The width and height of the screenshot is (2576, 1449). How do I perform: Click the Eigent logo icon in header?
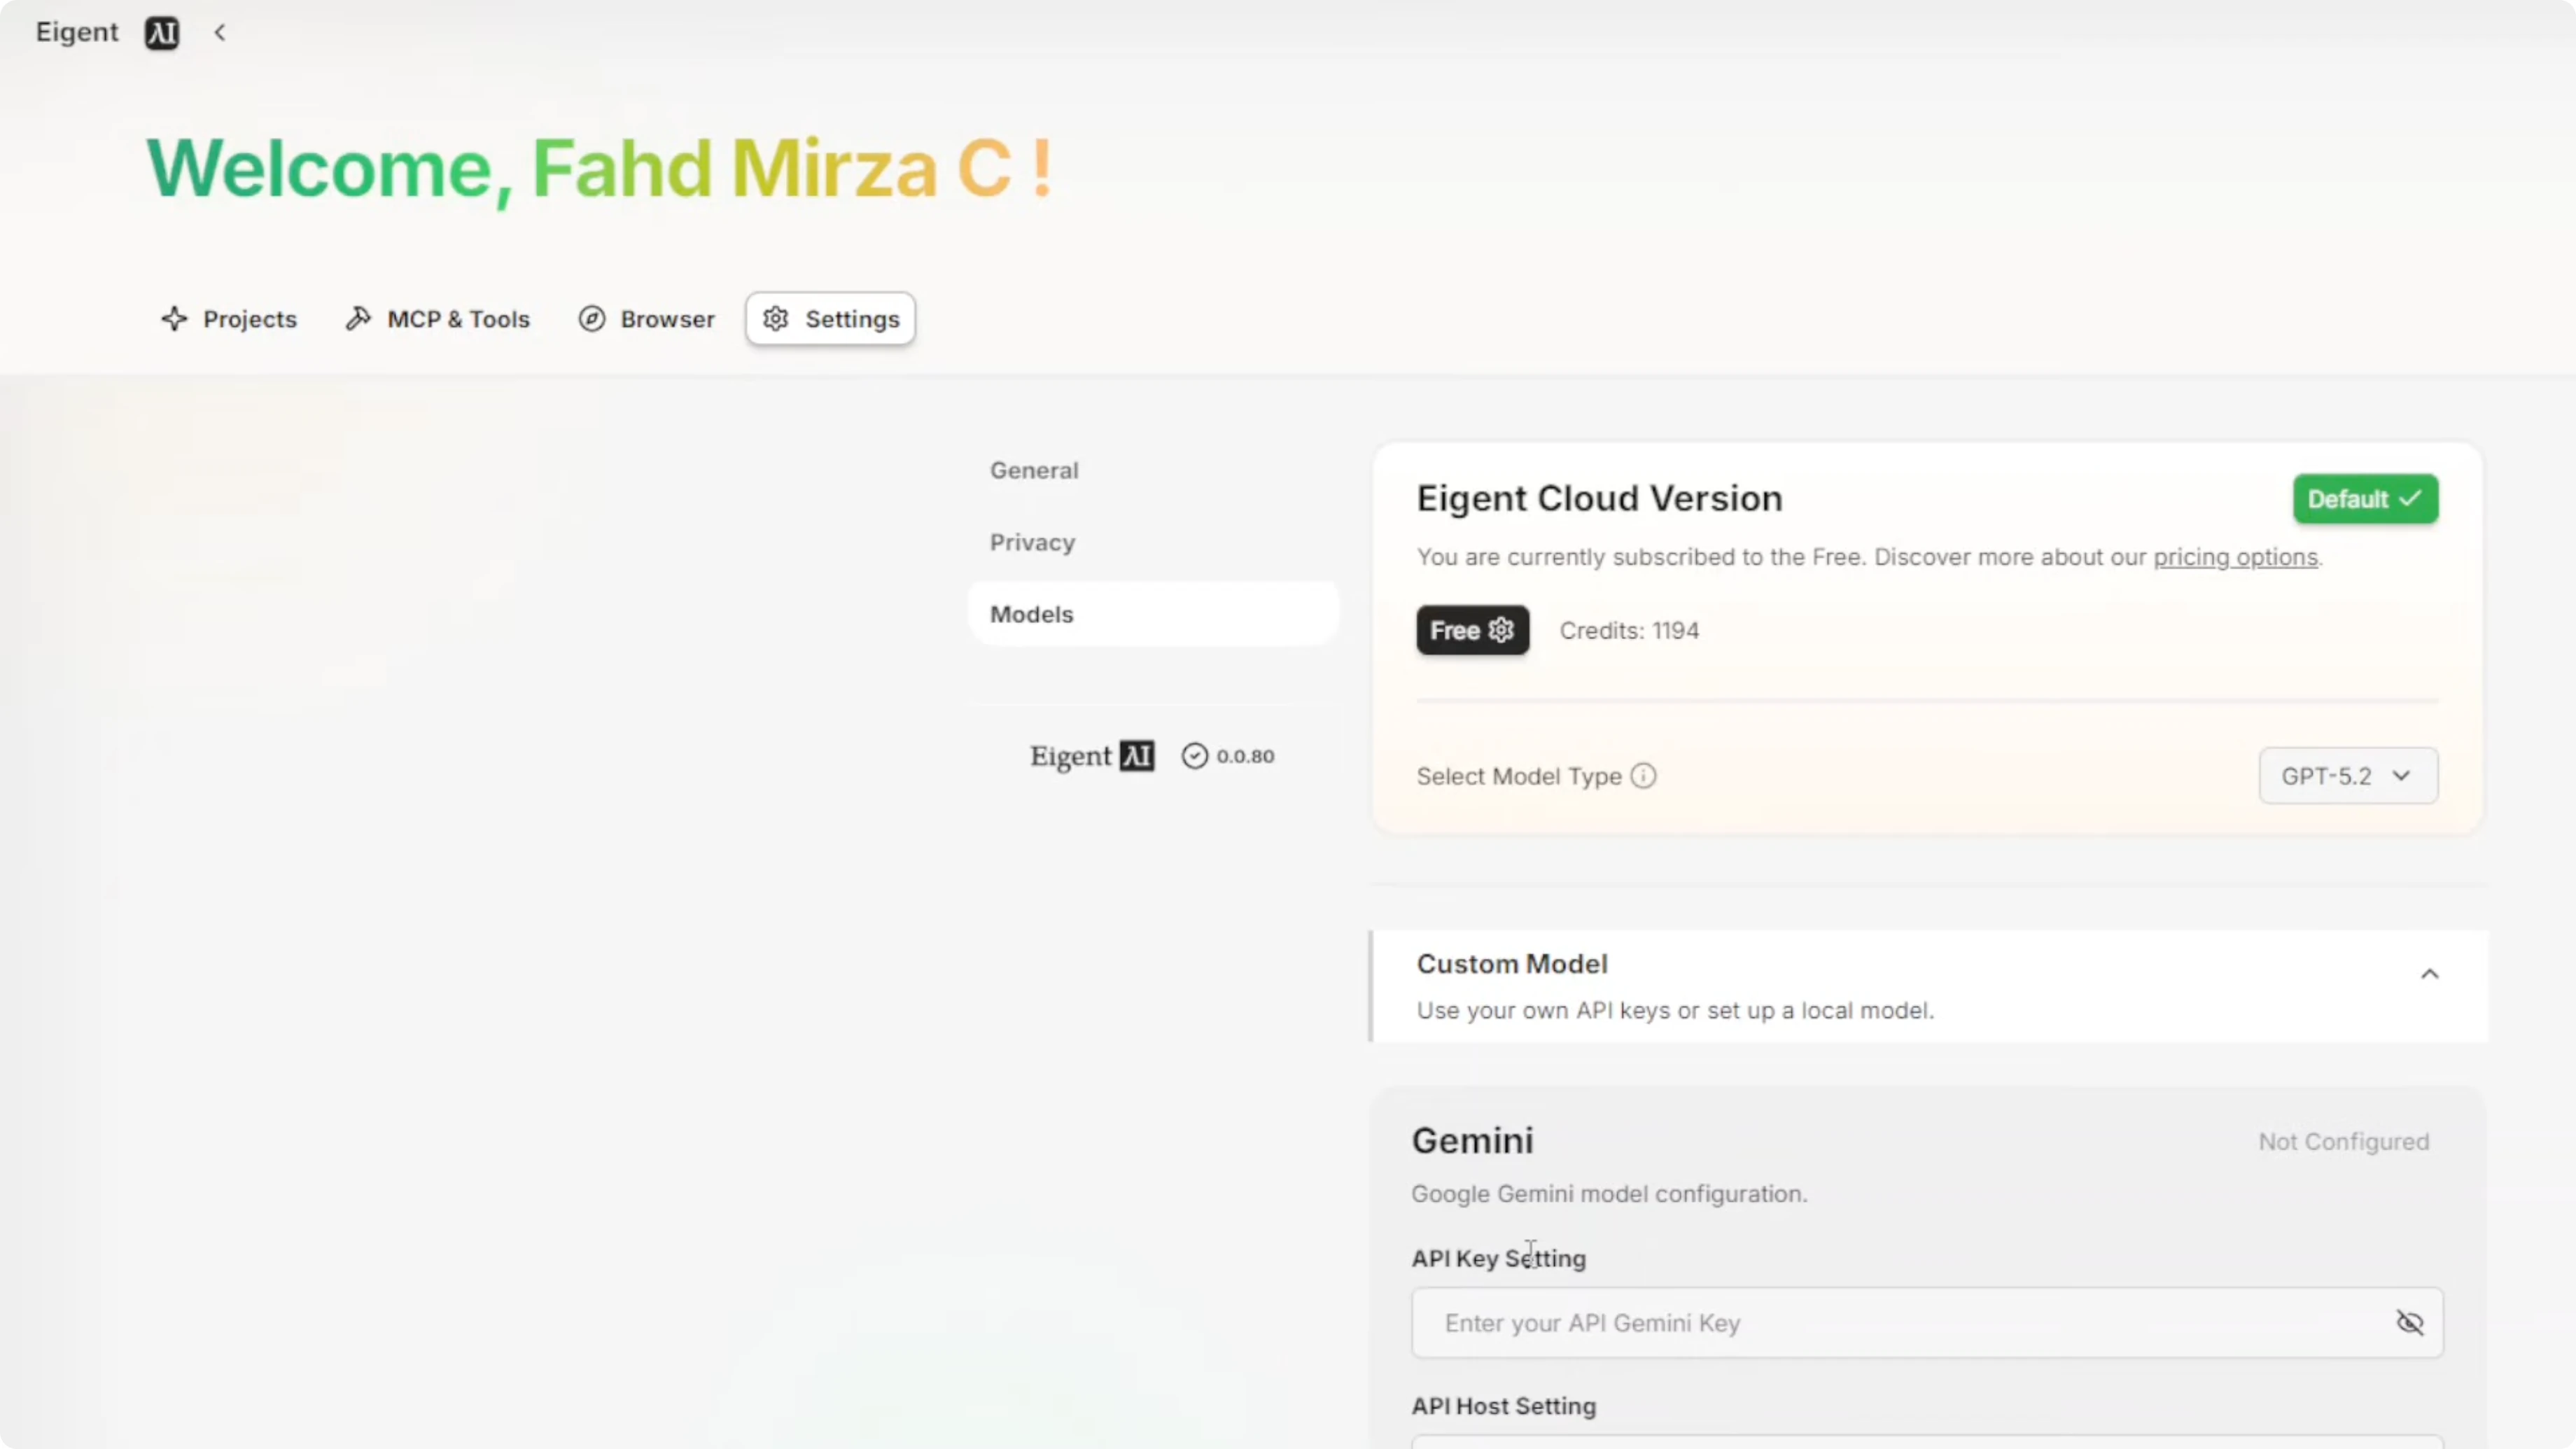point(161,33)
